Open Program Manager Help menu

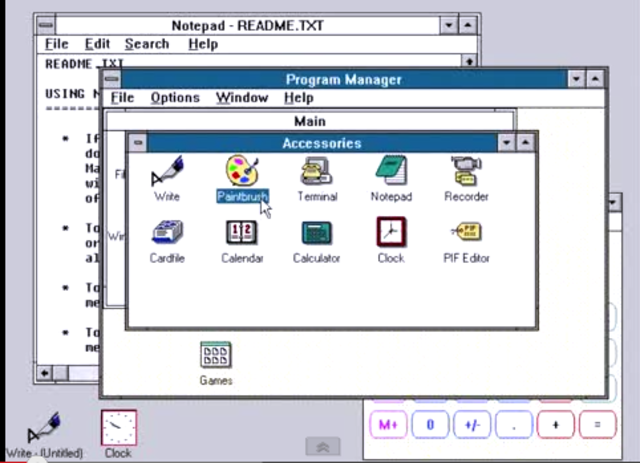point(299,98)
